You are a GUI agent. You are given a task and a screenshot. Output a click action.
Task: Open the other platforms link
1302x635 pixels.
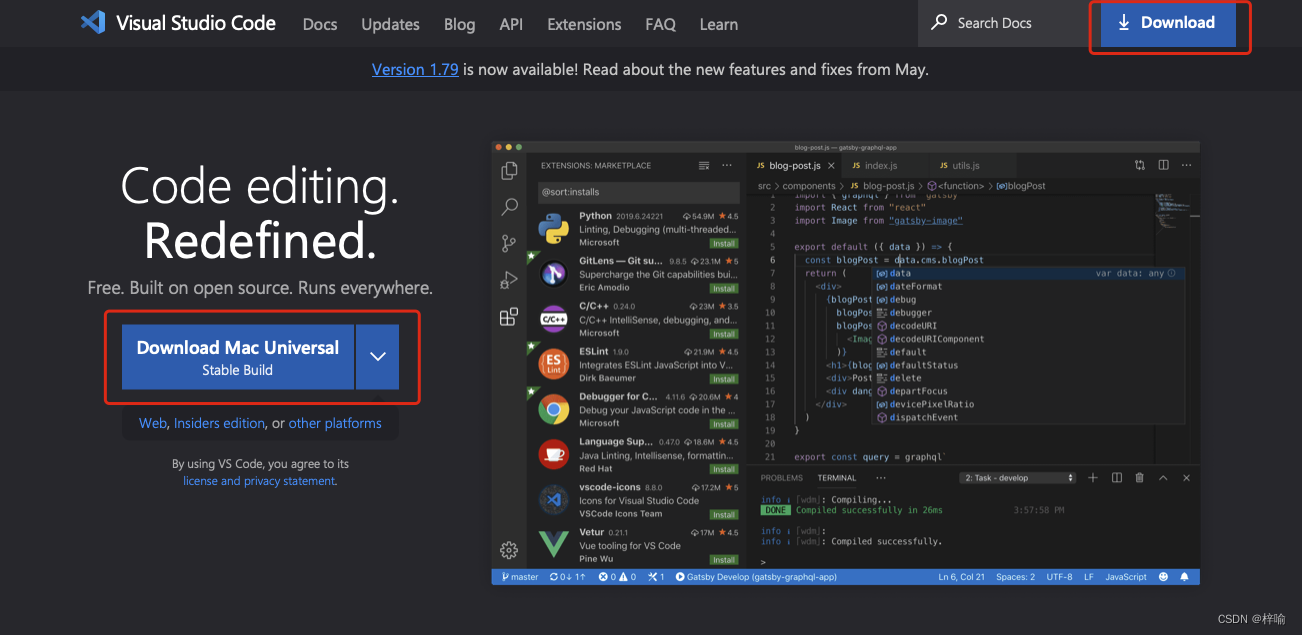[x=335, y=423]
